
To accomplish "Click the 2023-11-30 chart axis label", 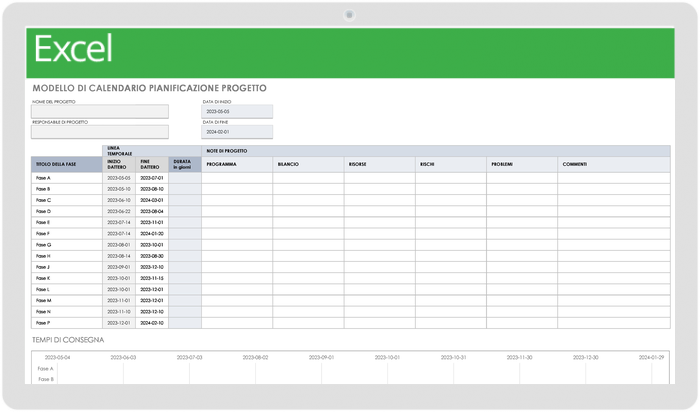I will coord(520,358).
